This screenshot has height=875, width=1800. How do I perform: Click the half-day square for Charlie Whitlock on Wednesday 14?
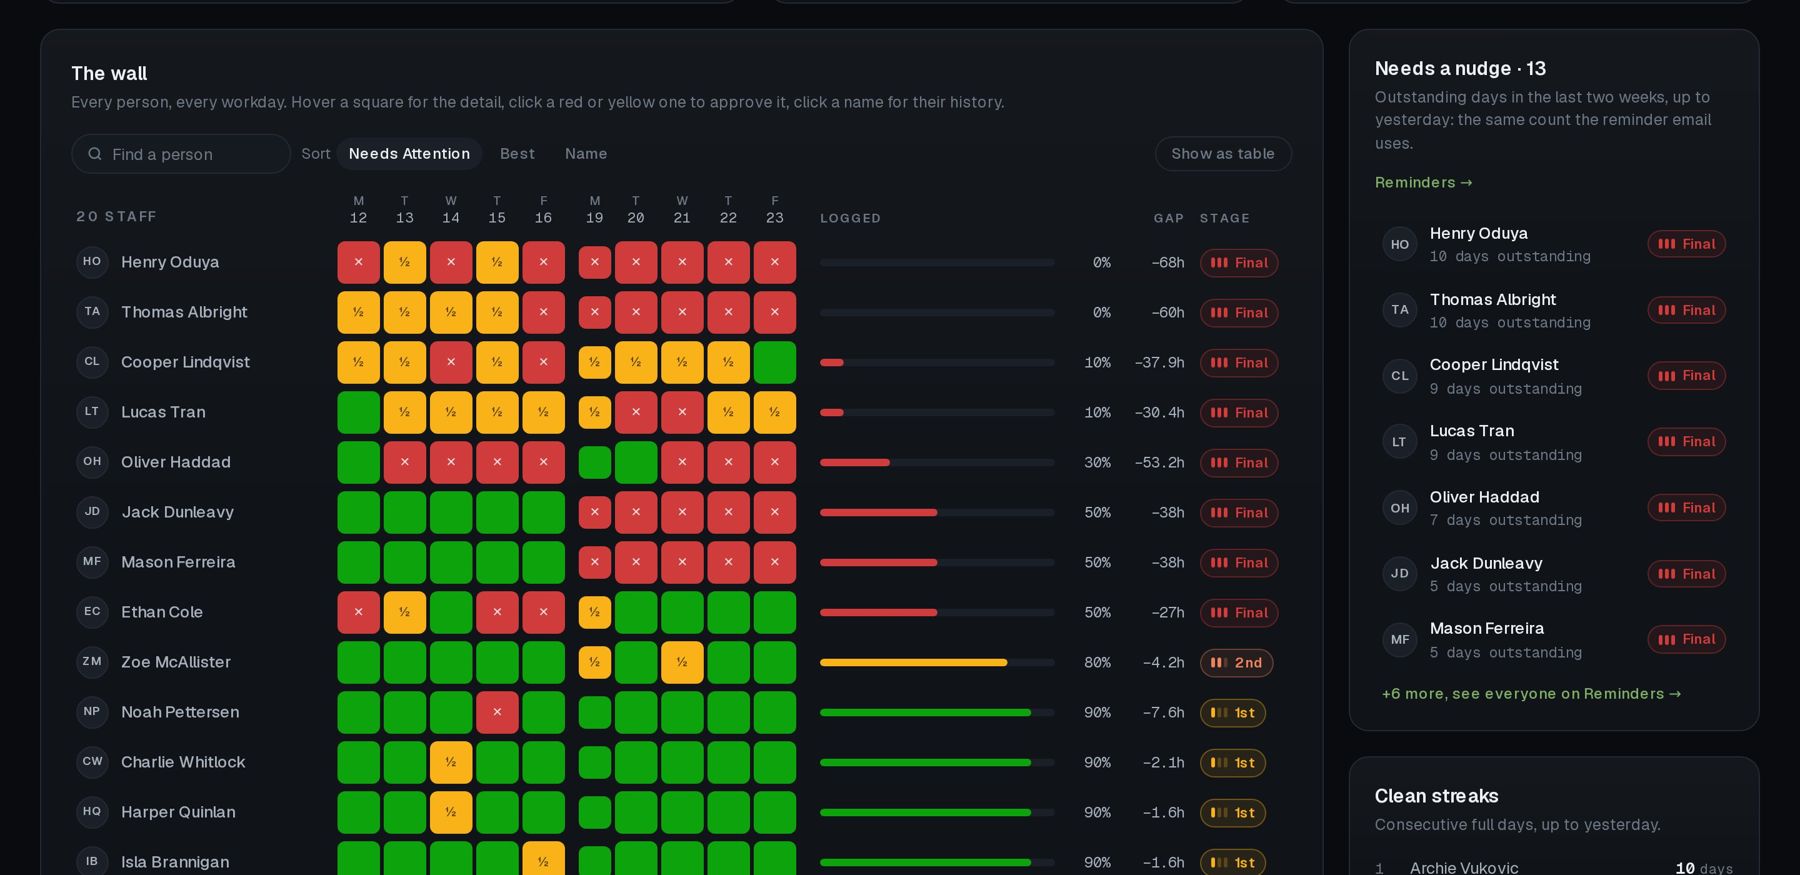click(x=451, y=762)
